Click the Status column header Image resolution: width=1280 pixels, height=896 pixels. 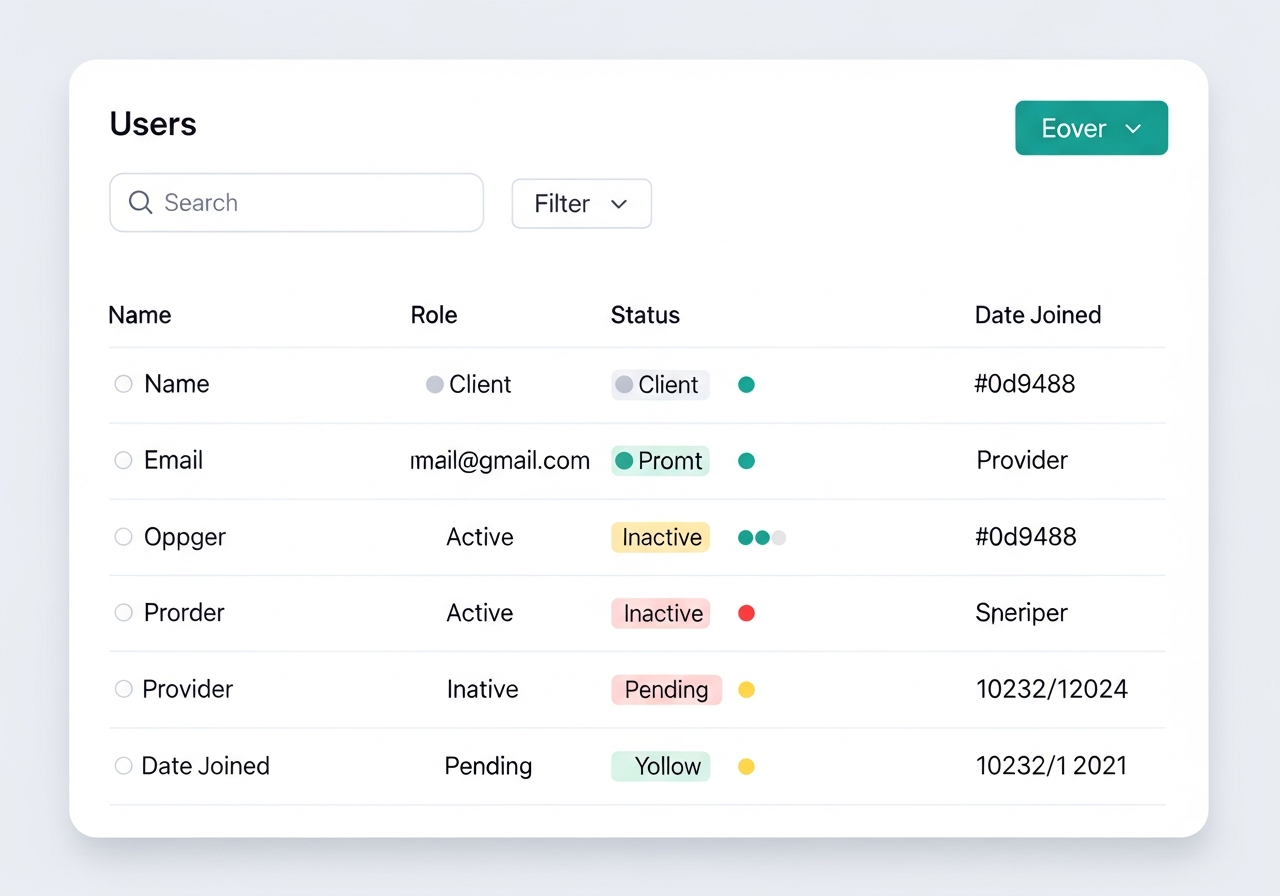[645, 315]
